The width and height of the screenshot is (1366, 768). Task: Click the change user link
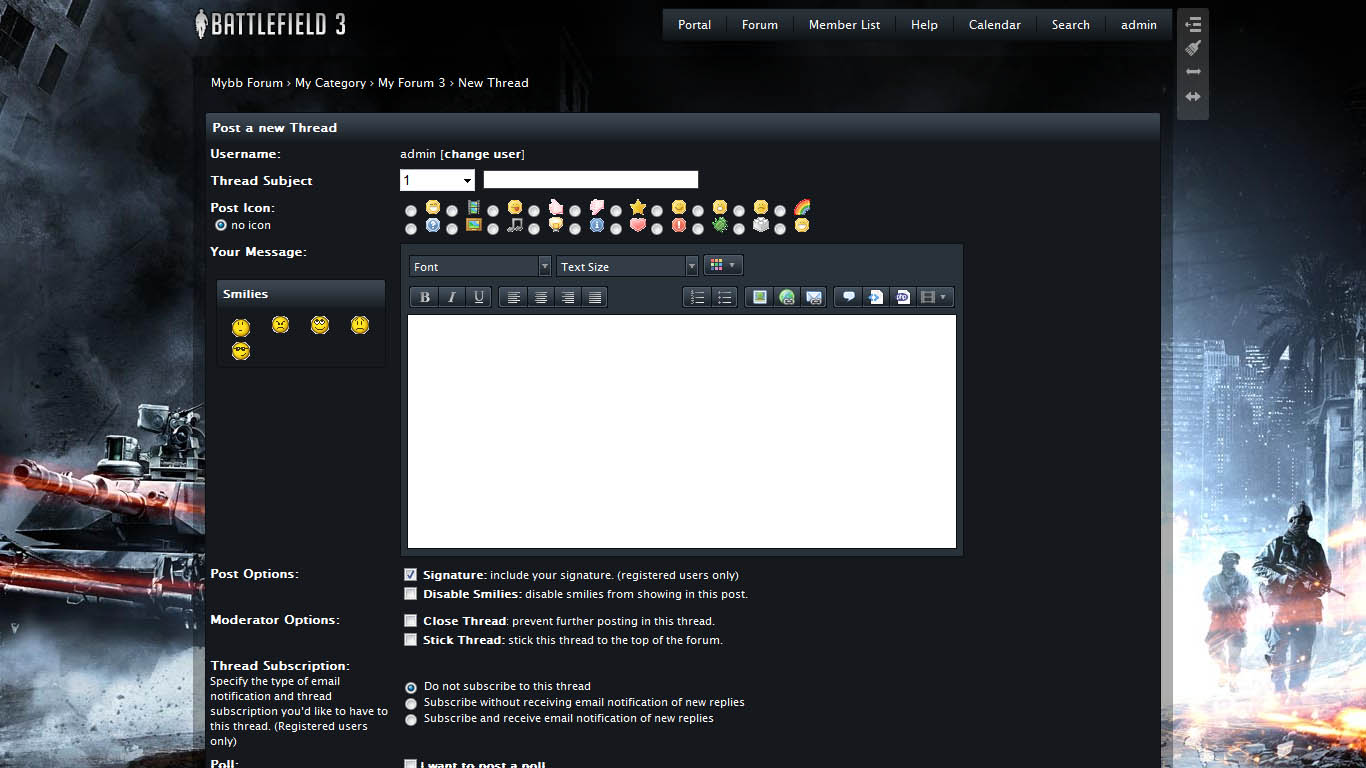pyautogui.click(x=482, y=155)
